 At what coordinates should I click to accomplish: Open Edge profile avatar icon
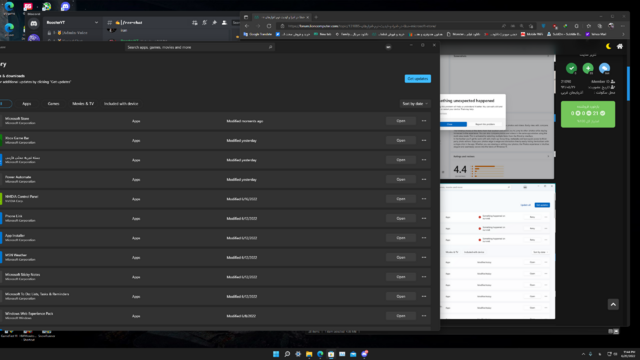(x=611, y=26)
